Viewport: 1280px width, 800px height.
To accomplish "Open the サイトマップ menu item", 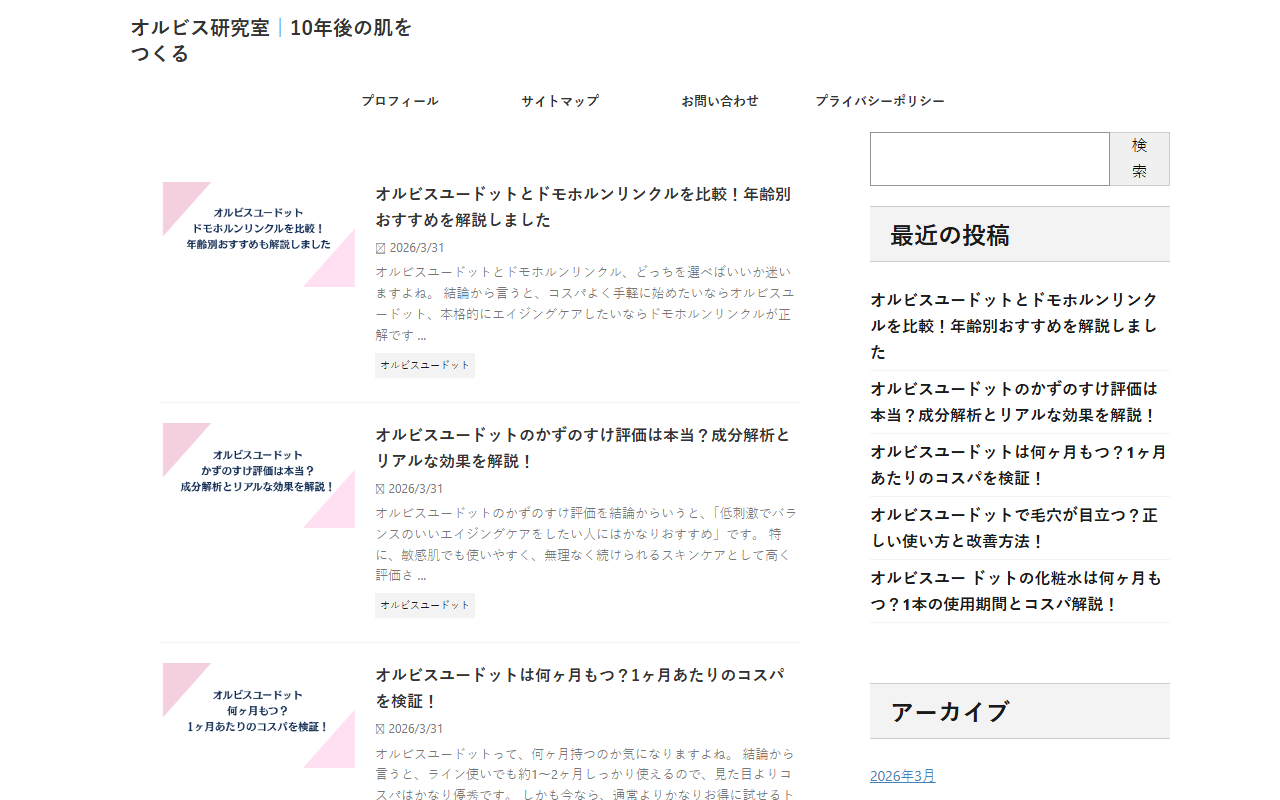I will pos(560,101).
